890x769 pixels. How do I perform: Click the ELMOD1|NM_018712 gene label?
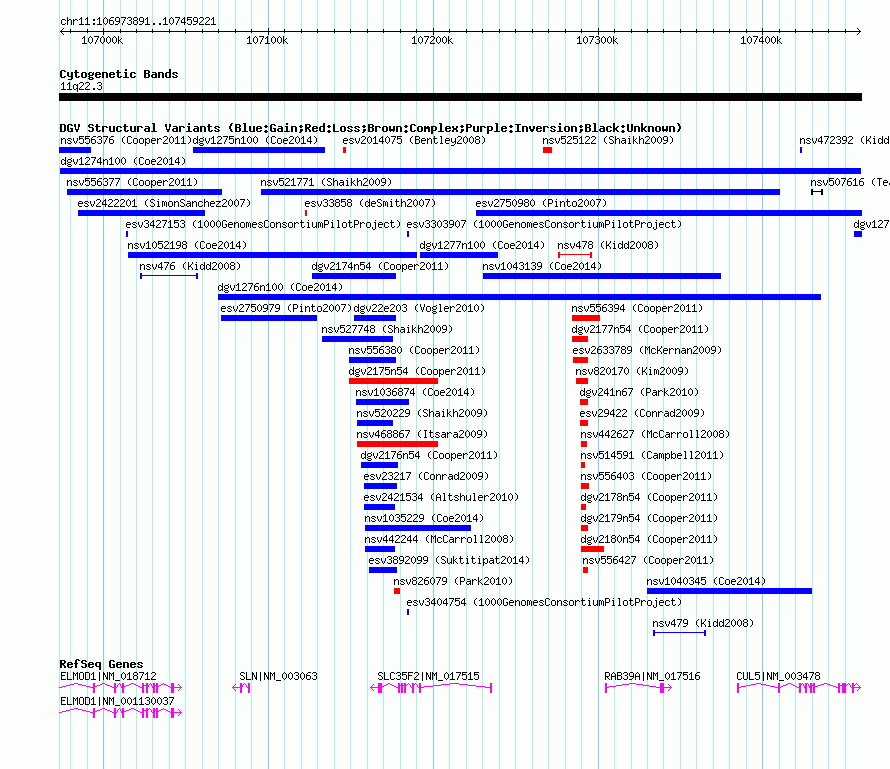click(x=108, y=676)
